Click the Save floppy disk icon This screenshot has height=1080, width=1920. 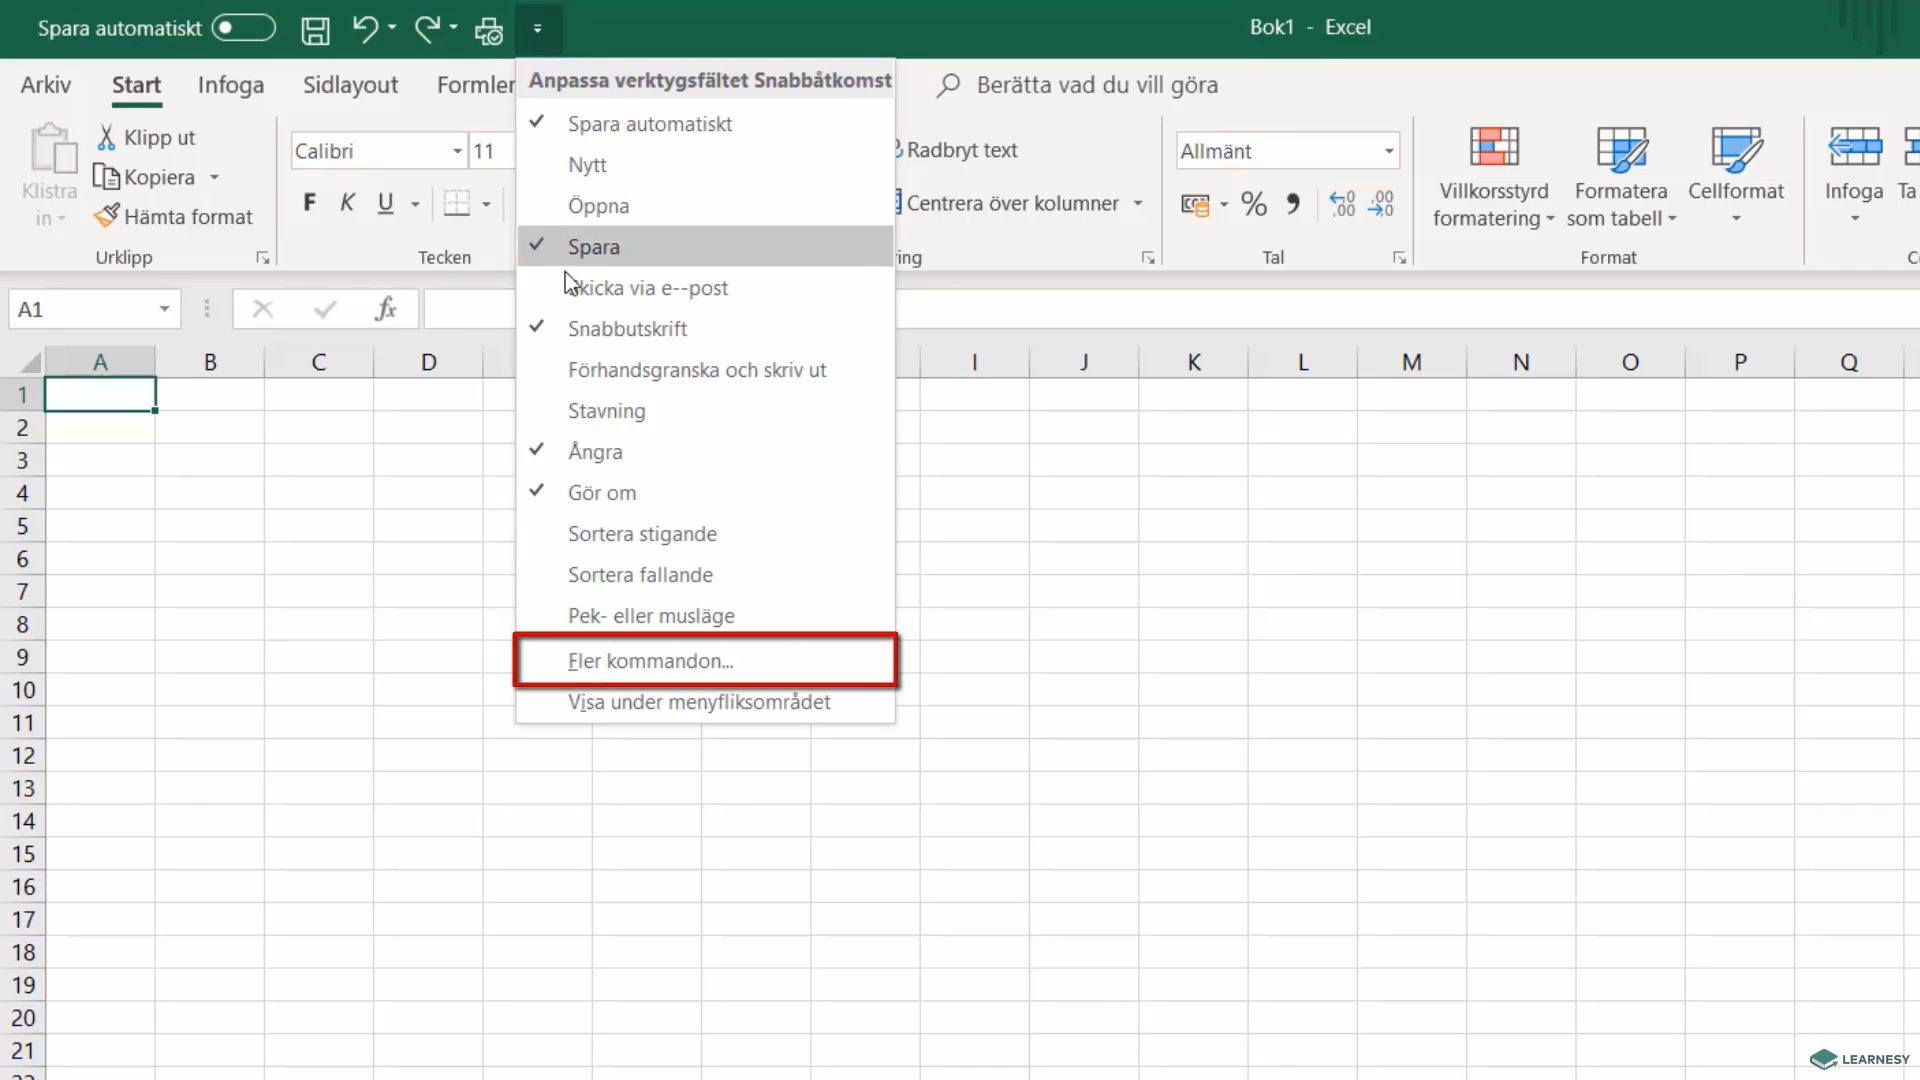[315, 30]
